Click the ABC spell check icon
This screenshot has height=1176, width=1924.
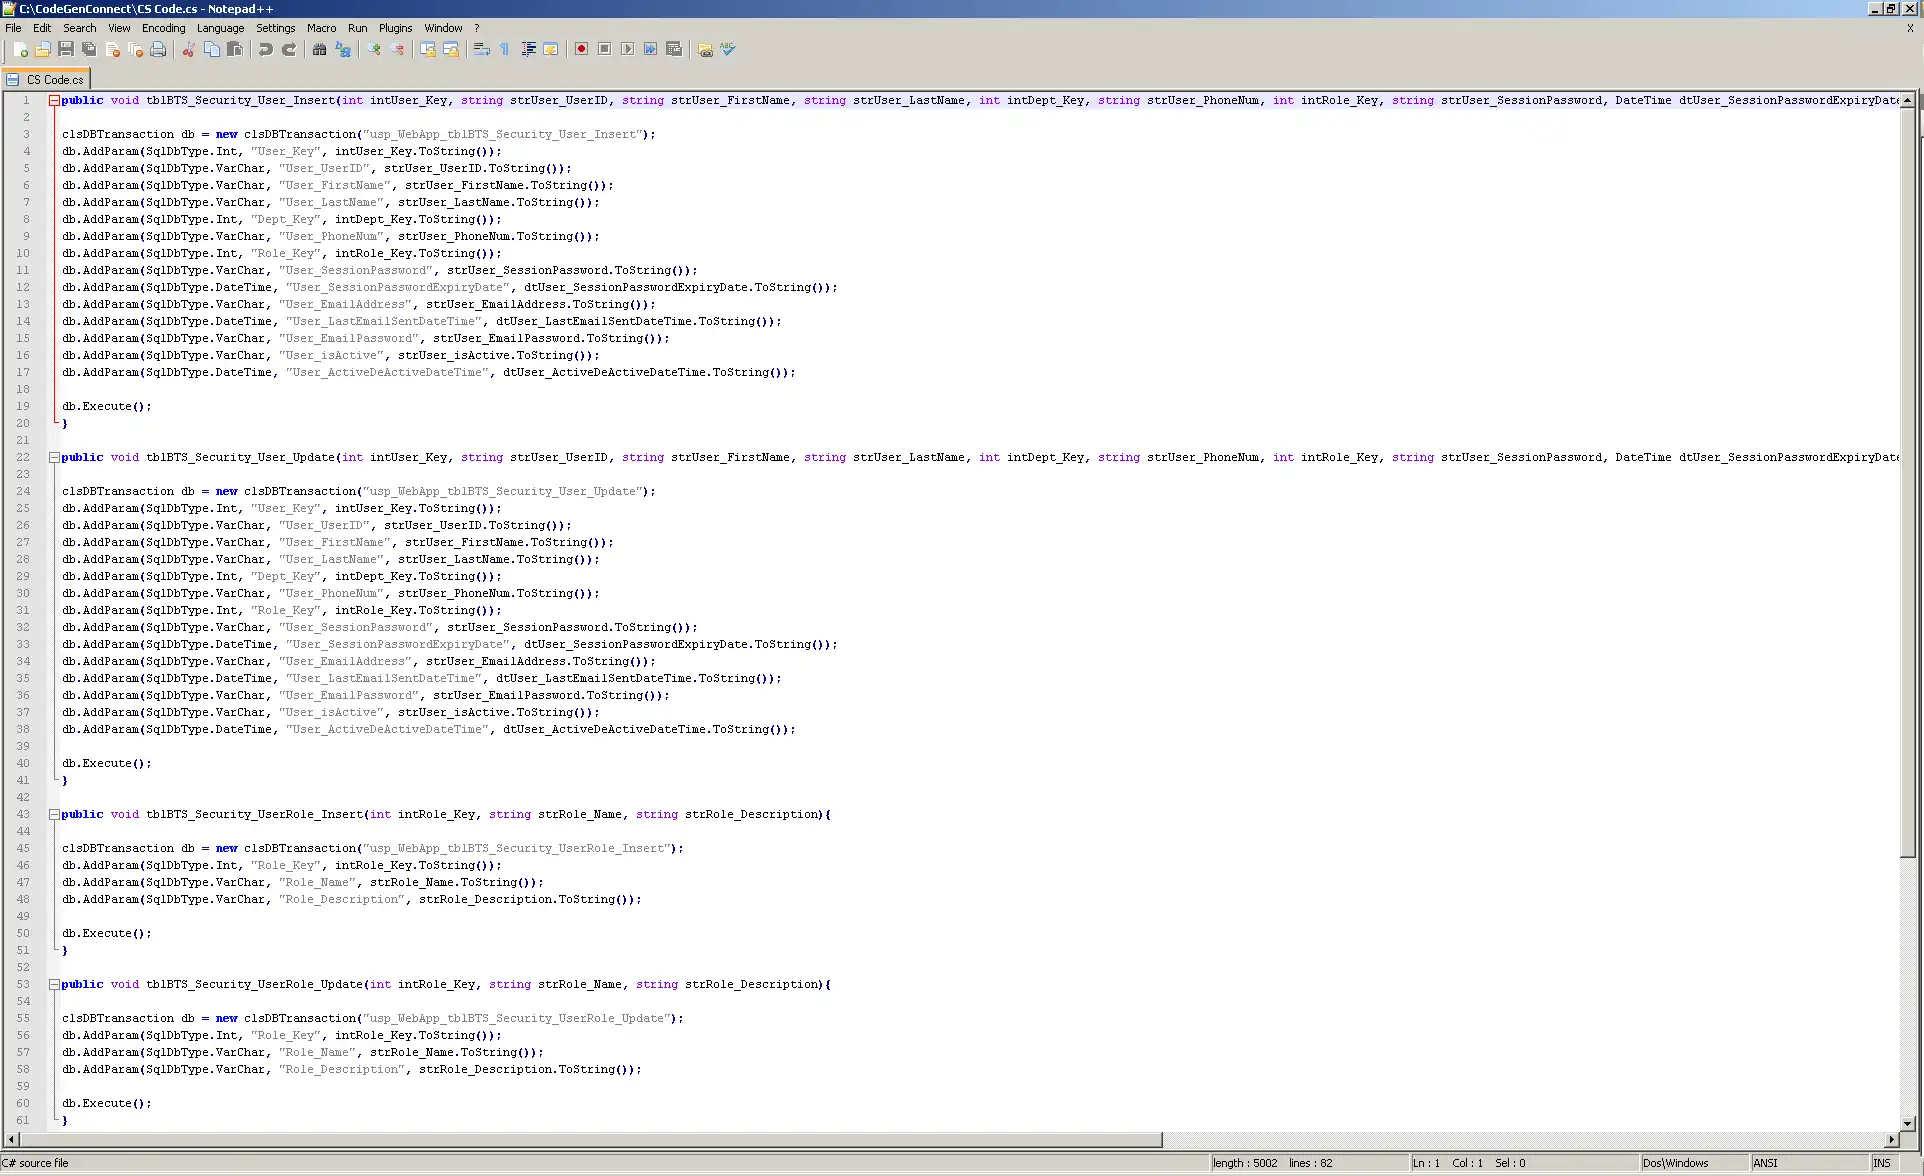pos(728,50)
